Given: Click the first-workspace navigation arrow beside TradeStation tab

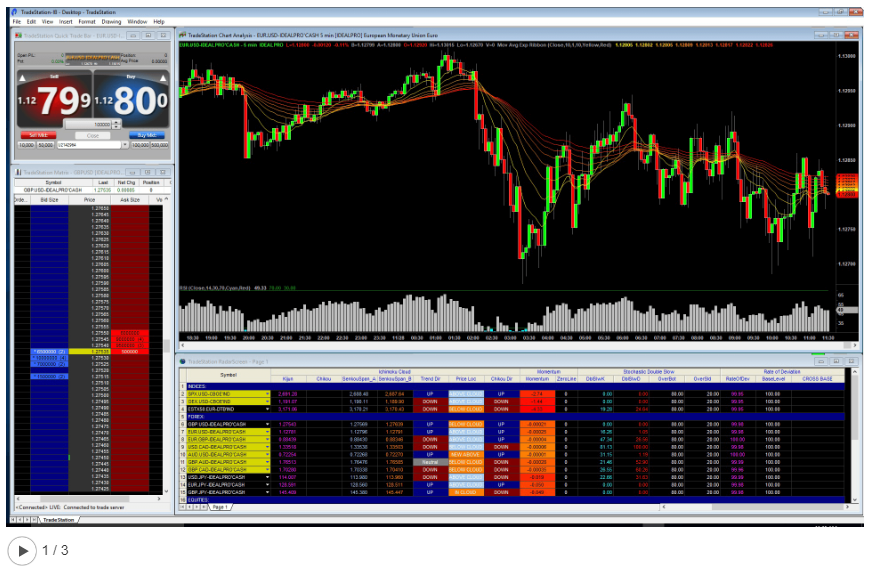Looking at the screenshot, I should [12, 520].
